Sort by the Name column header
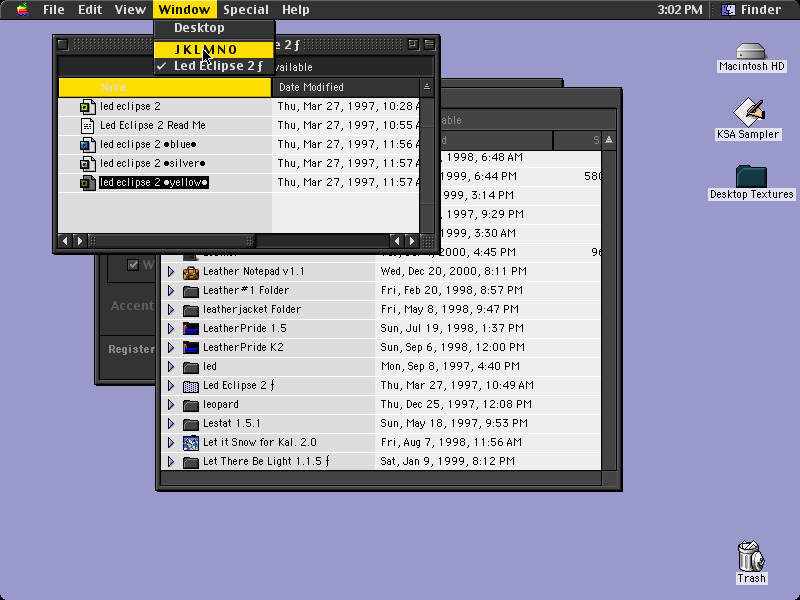The image size is (800, 600). (165, 87)
